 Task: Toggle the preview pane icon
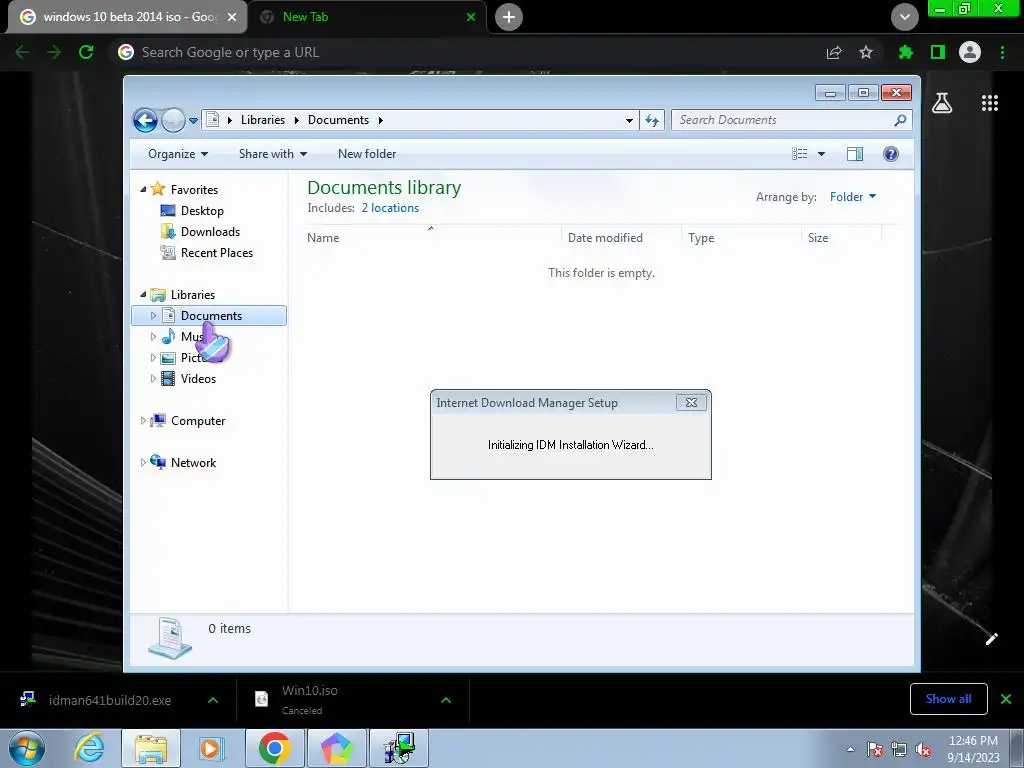[x=855, y=154]
